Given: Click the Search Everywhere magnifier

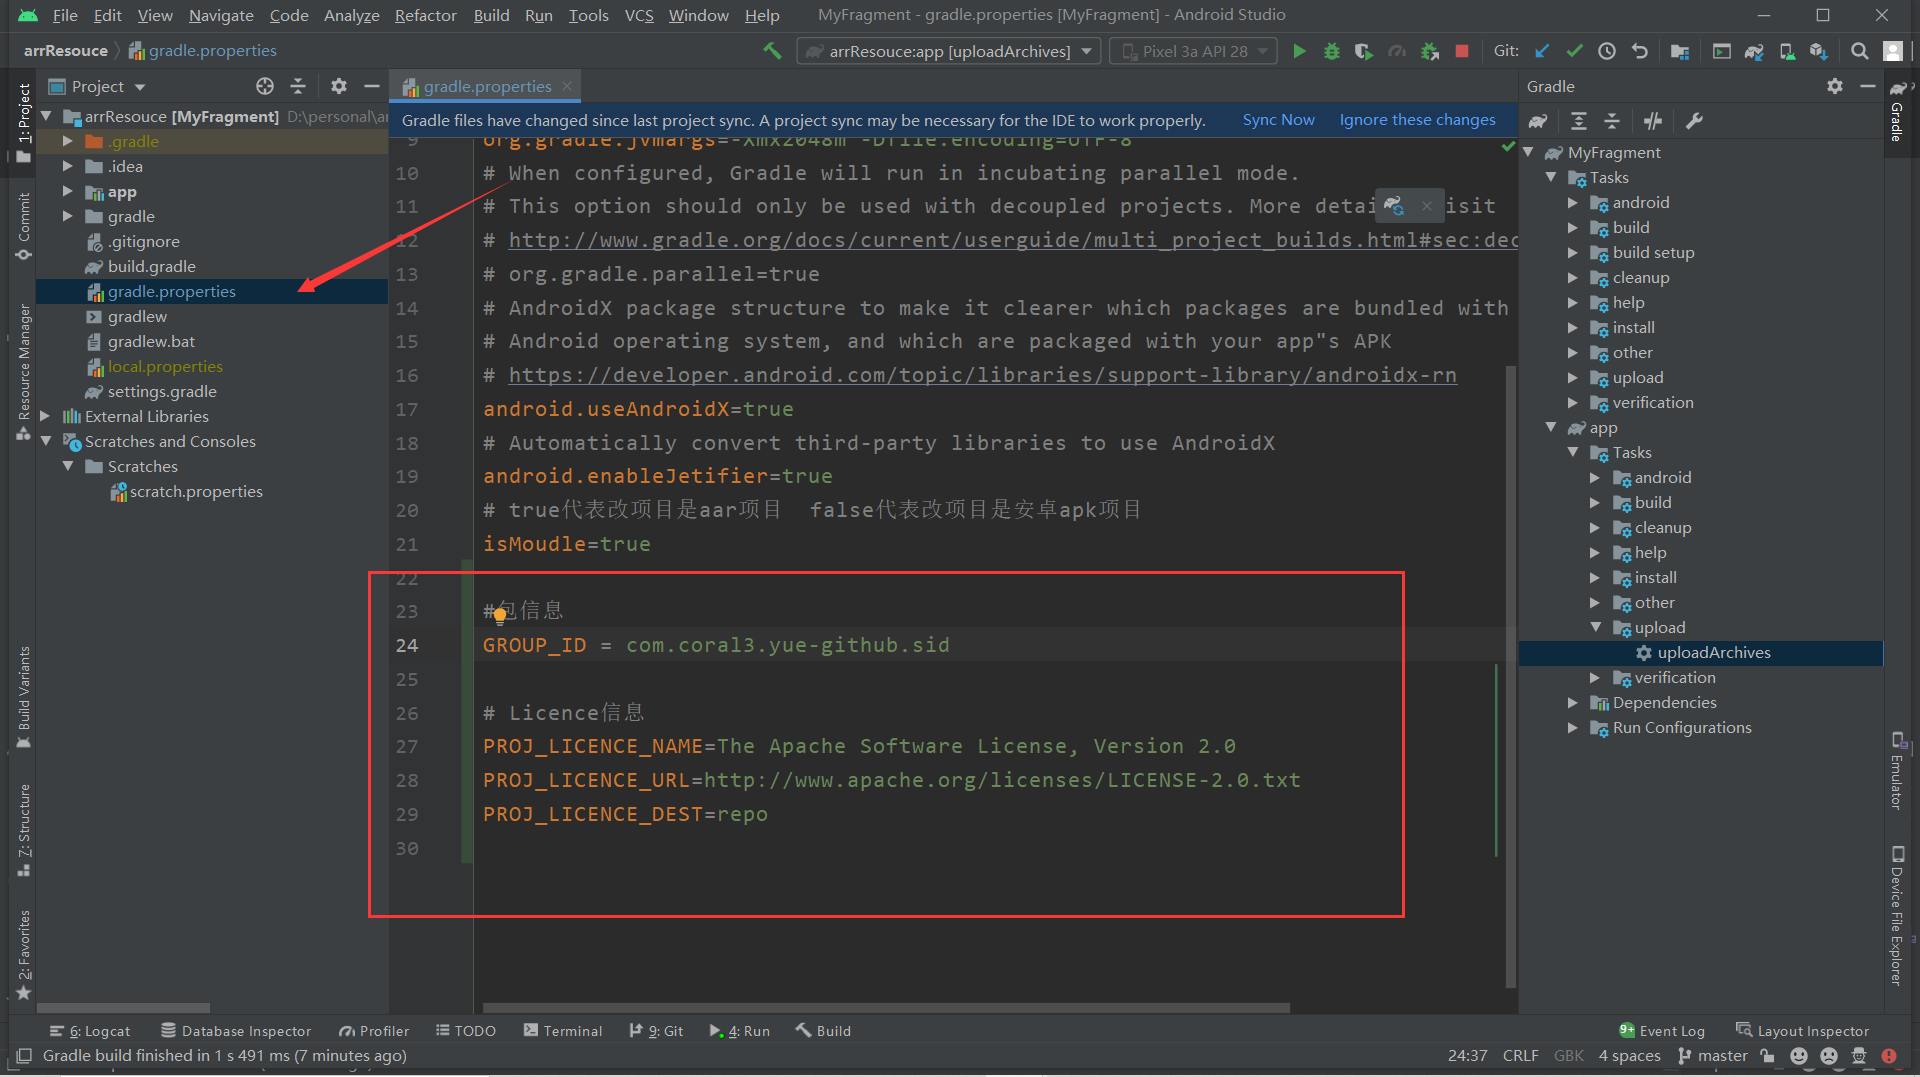Looking at the screenshot, I should tap(1859, 51).
